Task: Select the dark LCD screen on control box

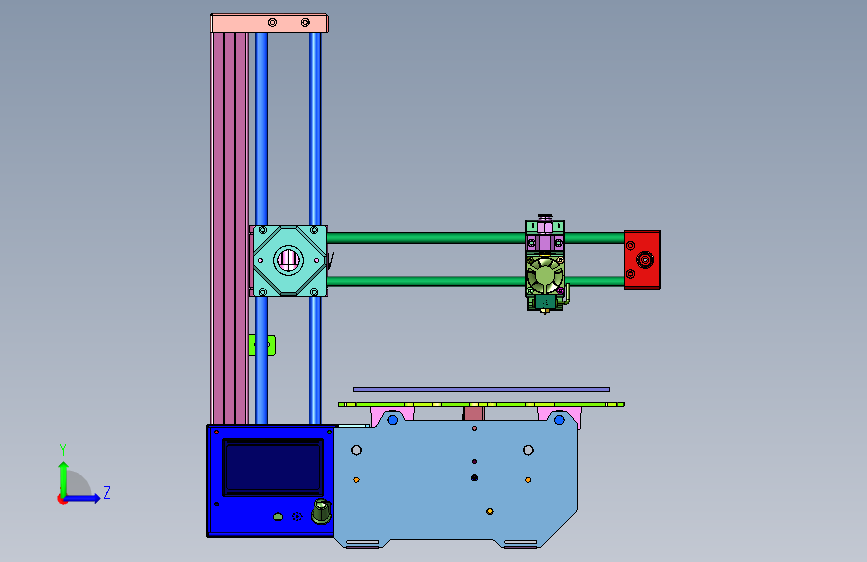Action: tap(273, 467)
